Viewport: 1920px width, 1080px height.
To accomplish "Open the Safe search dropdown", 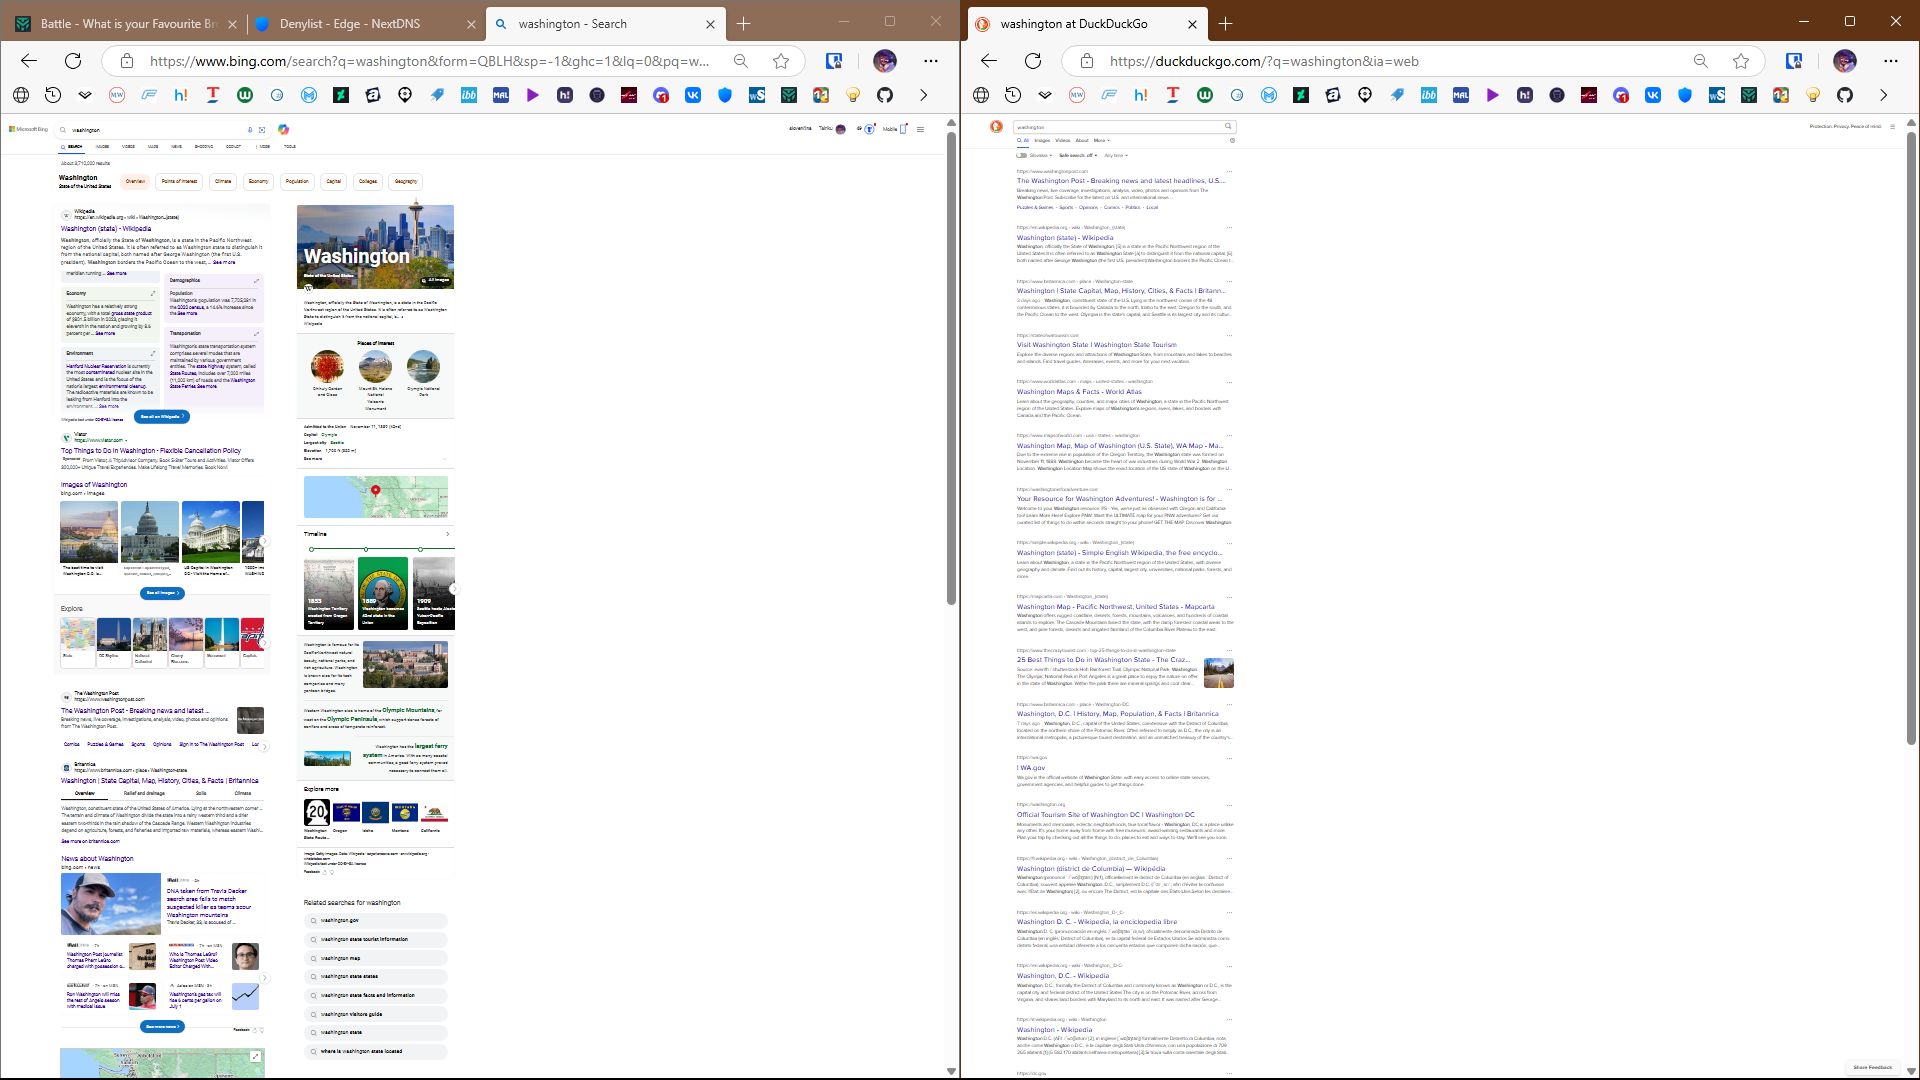I will click(1078, 155).
